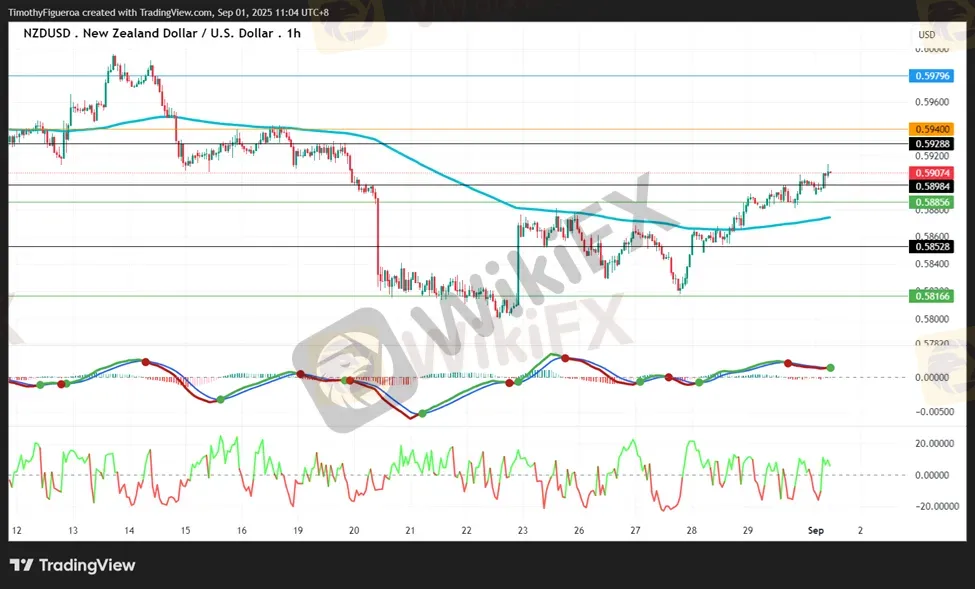Image resolution: width=975 pixels, height=589 pixels.
Task: Click the black 0.59288 level label
Action: [930, 144]
